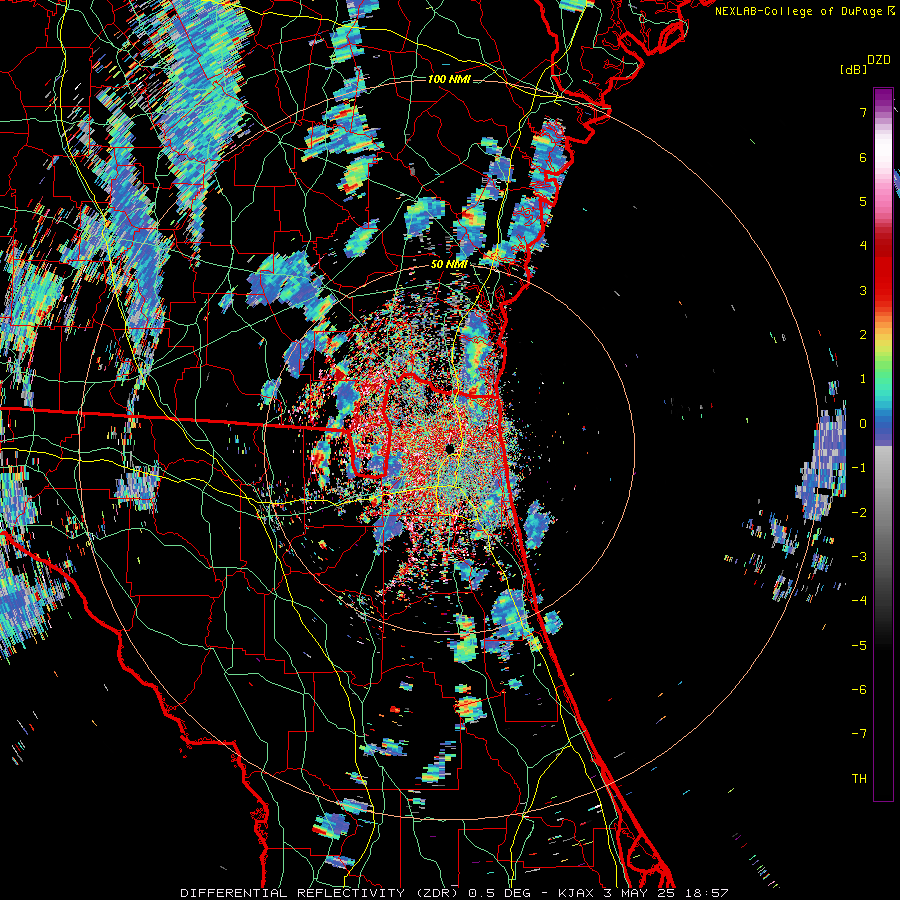This screenshot has width=900, height=900.
Task: Click the 50 NMI range ring label
Action: (449, 265)
